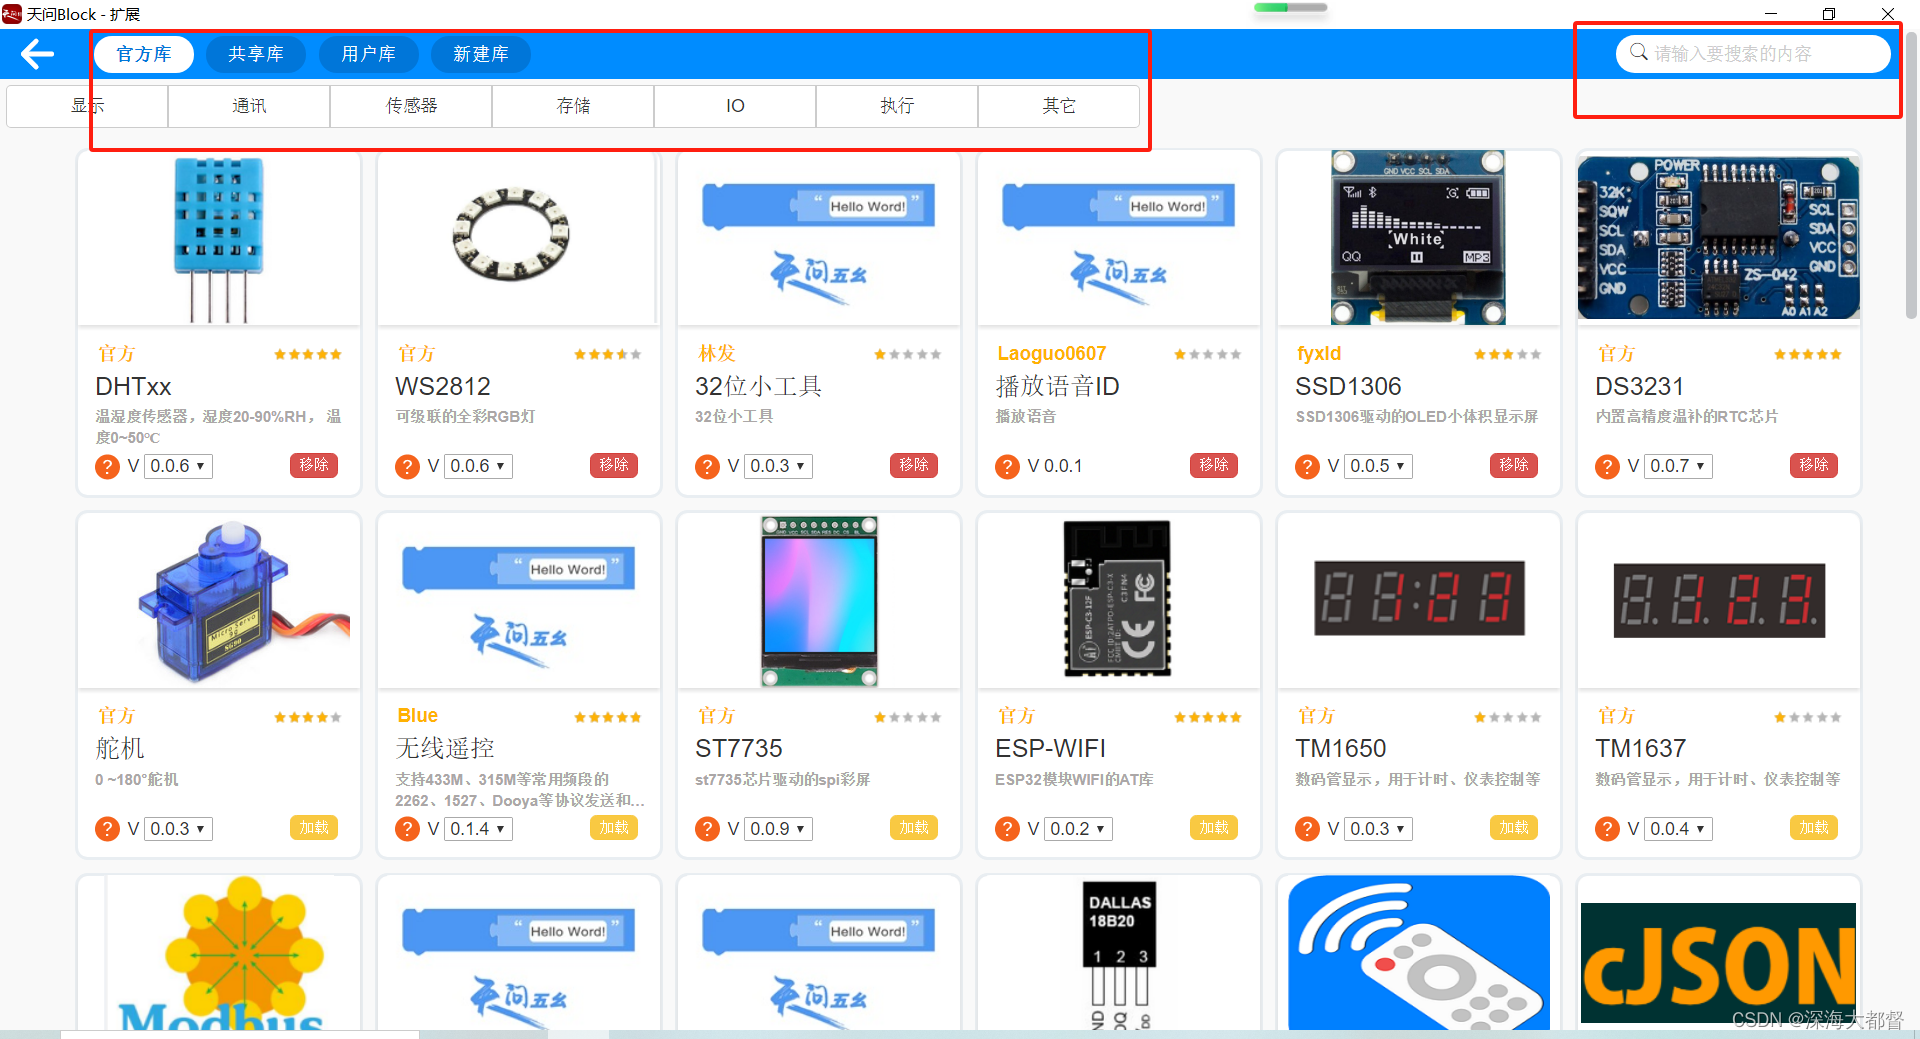Click the TM1650 digit display image
Screen dimensions: 1920x1039
point(1419,598)
